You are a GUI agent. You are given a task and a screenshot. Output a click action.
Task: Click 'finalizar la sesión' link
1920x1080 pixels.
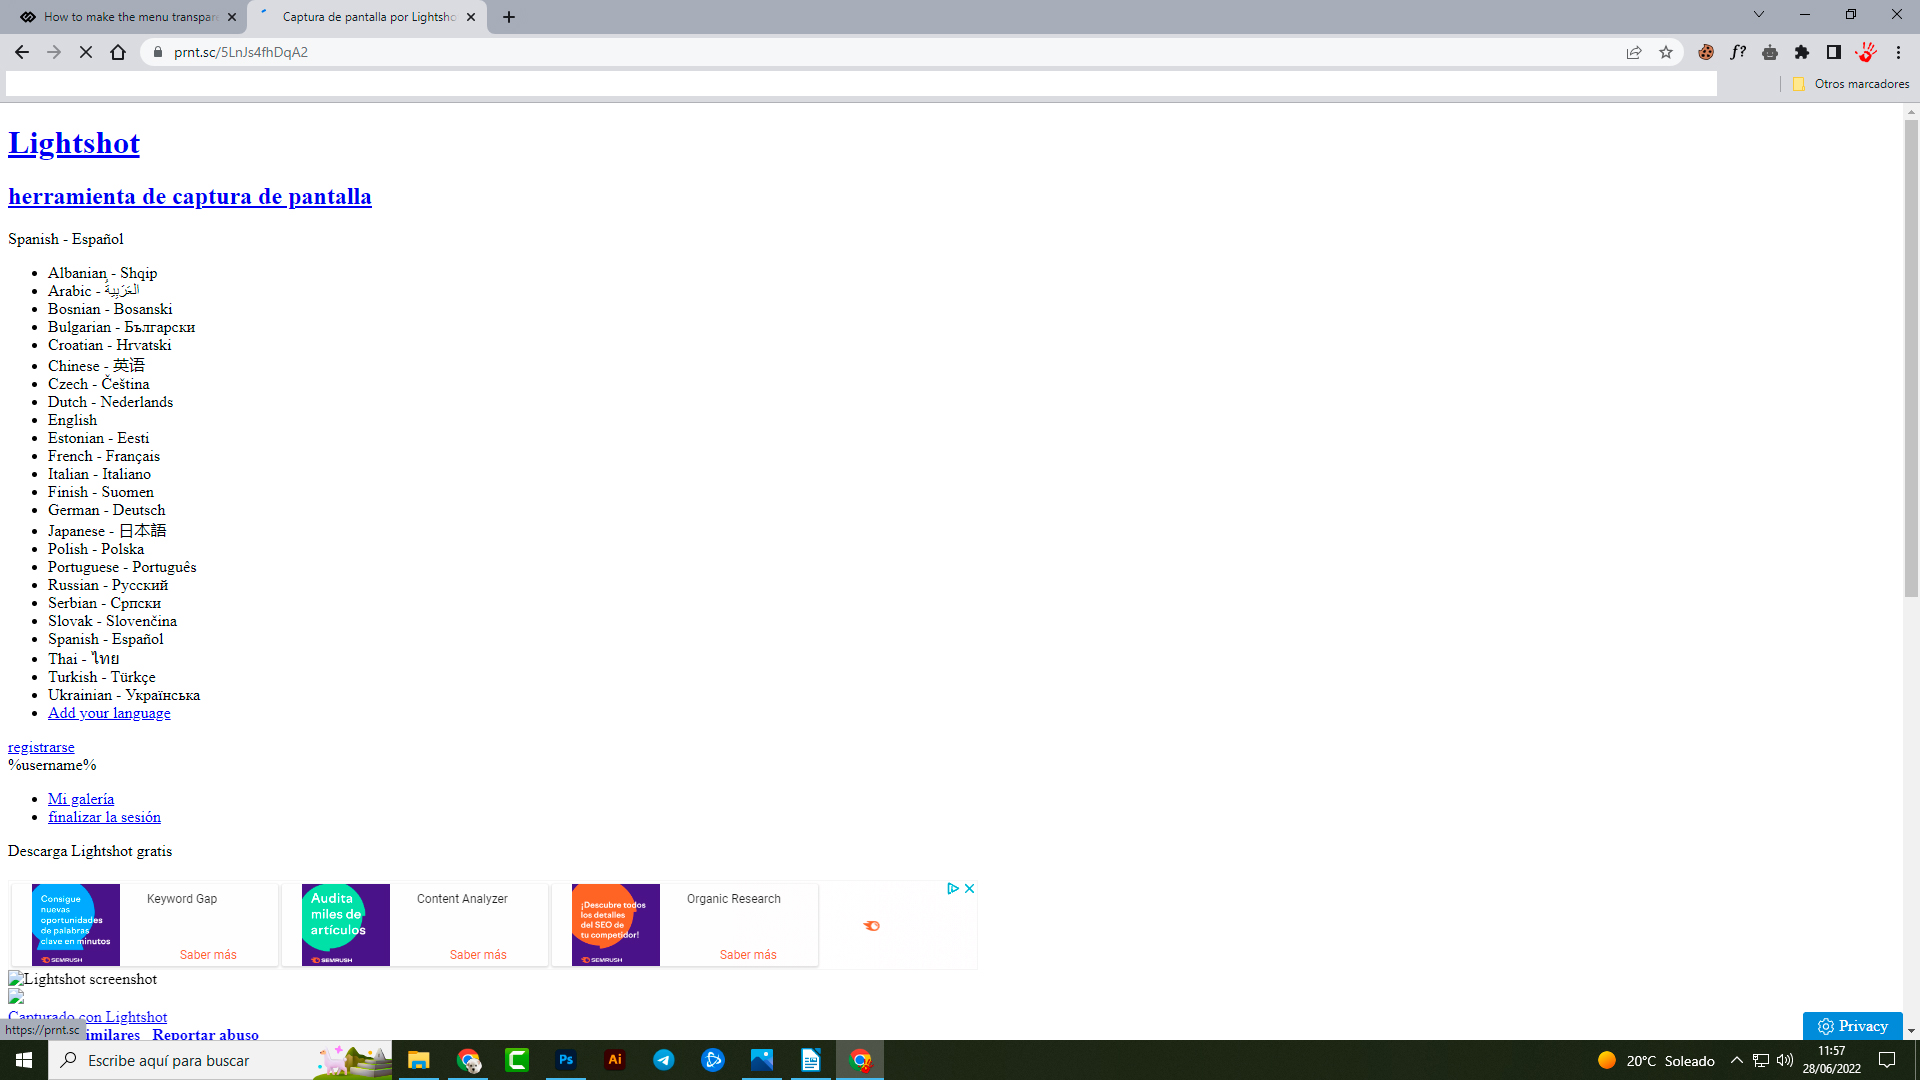tap(104, 817)
